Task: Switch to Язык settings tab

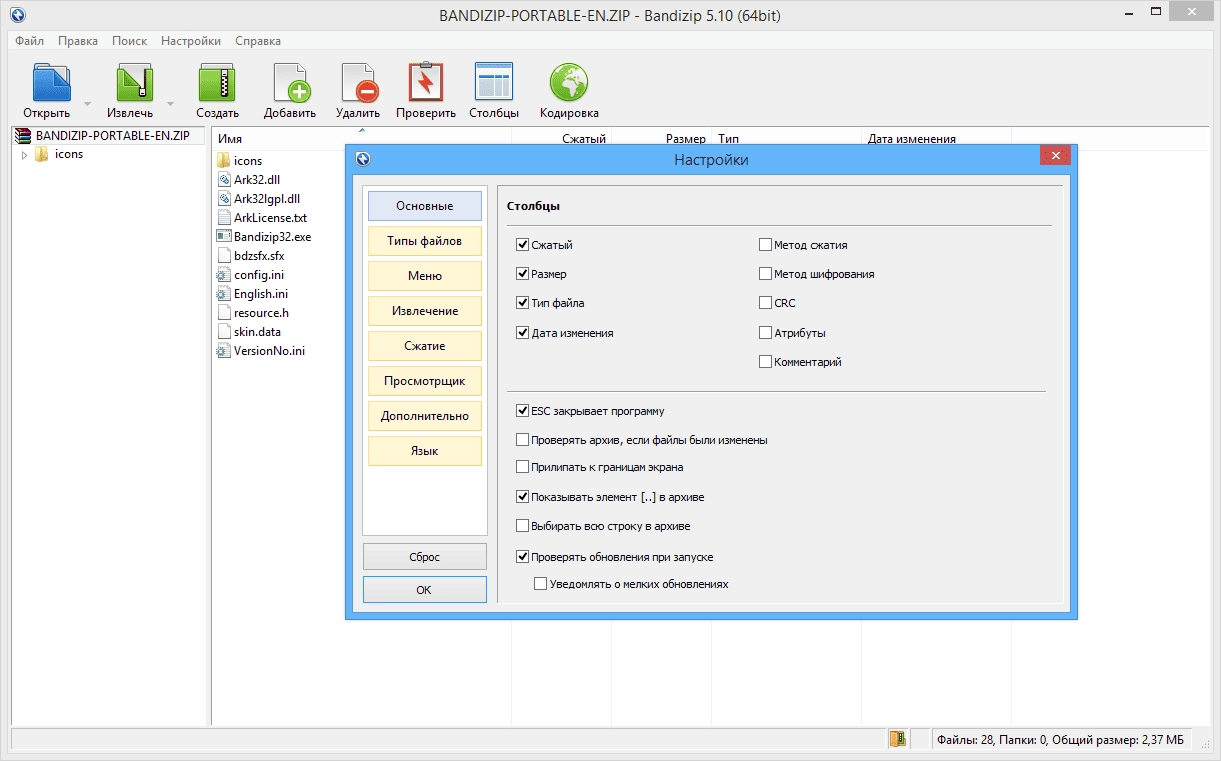Action: pyautogui.click(x=425, y=450)
